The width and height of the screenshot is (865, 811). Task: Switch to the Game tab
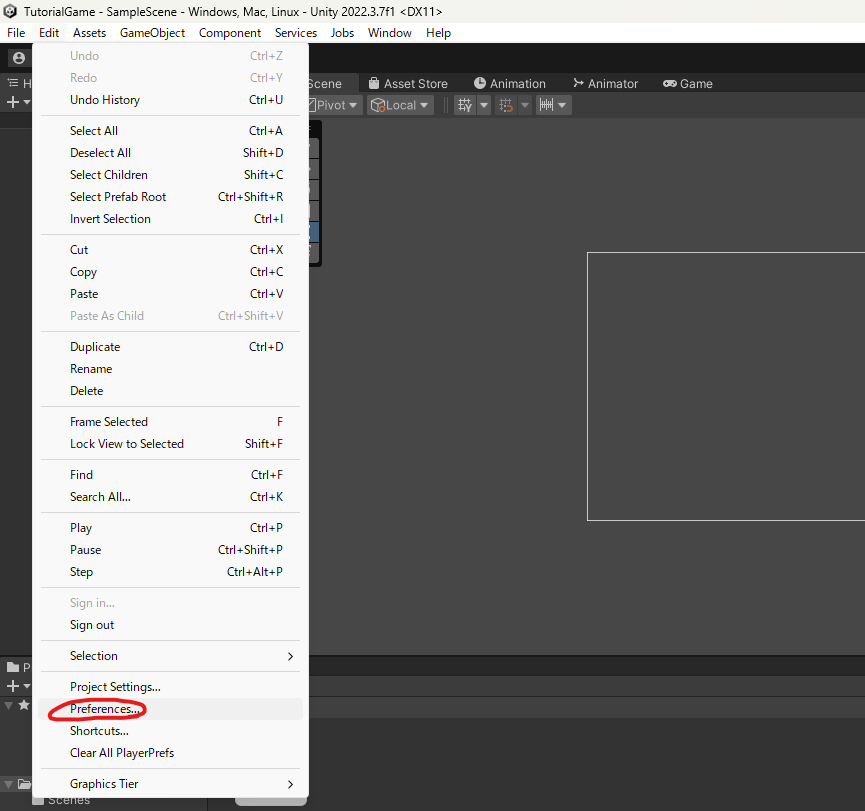click(x=688, y=83)
